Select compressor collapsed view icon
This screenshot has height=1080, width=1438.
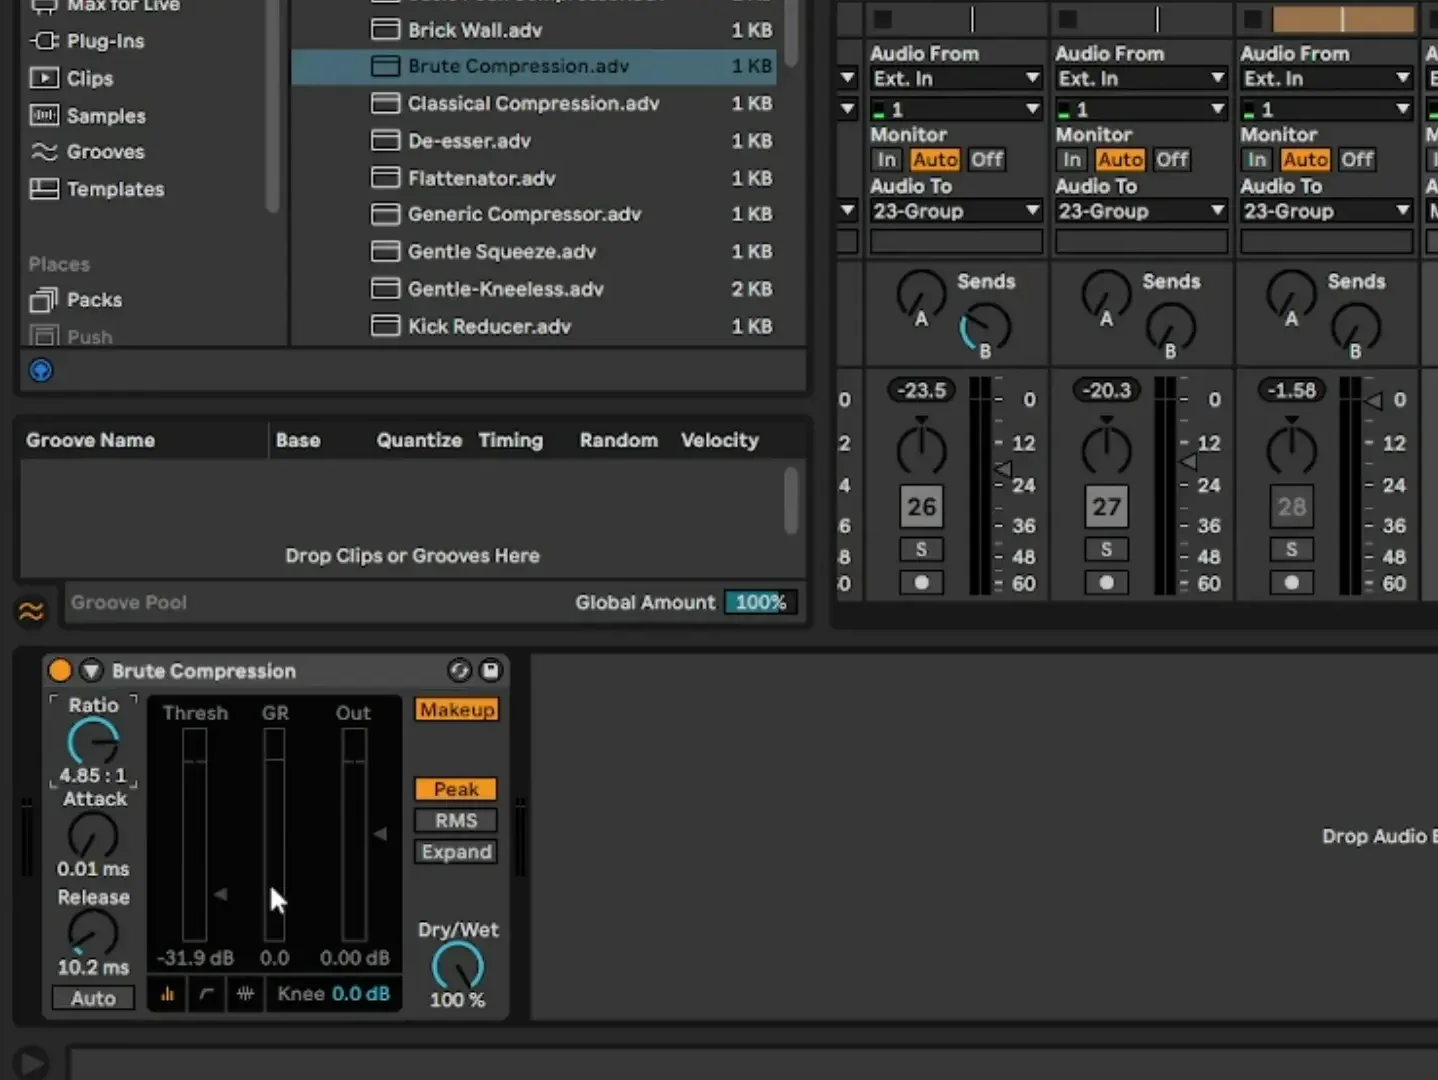pos(167,994)
